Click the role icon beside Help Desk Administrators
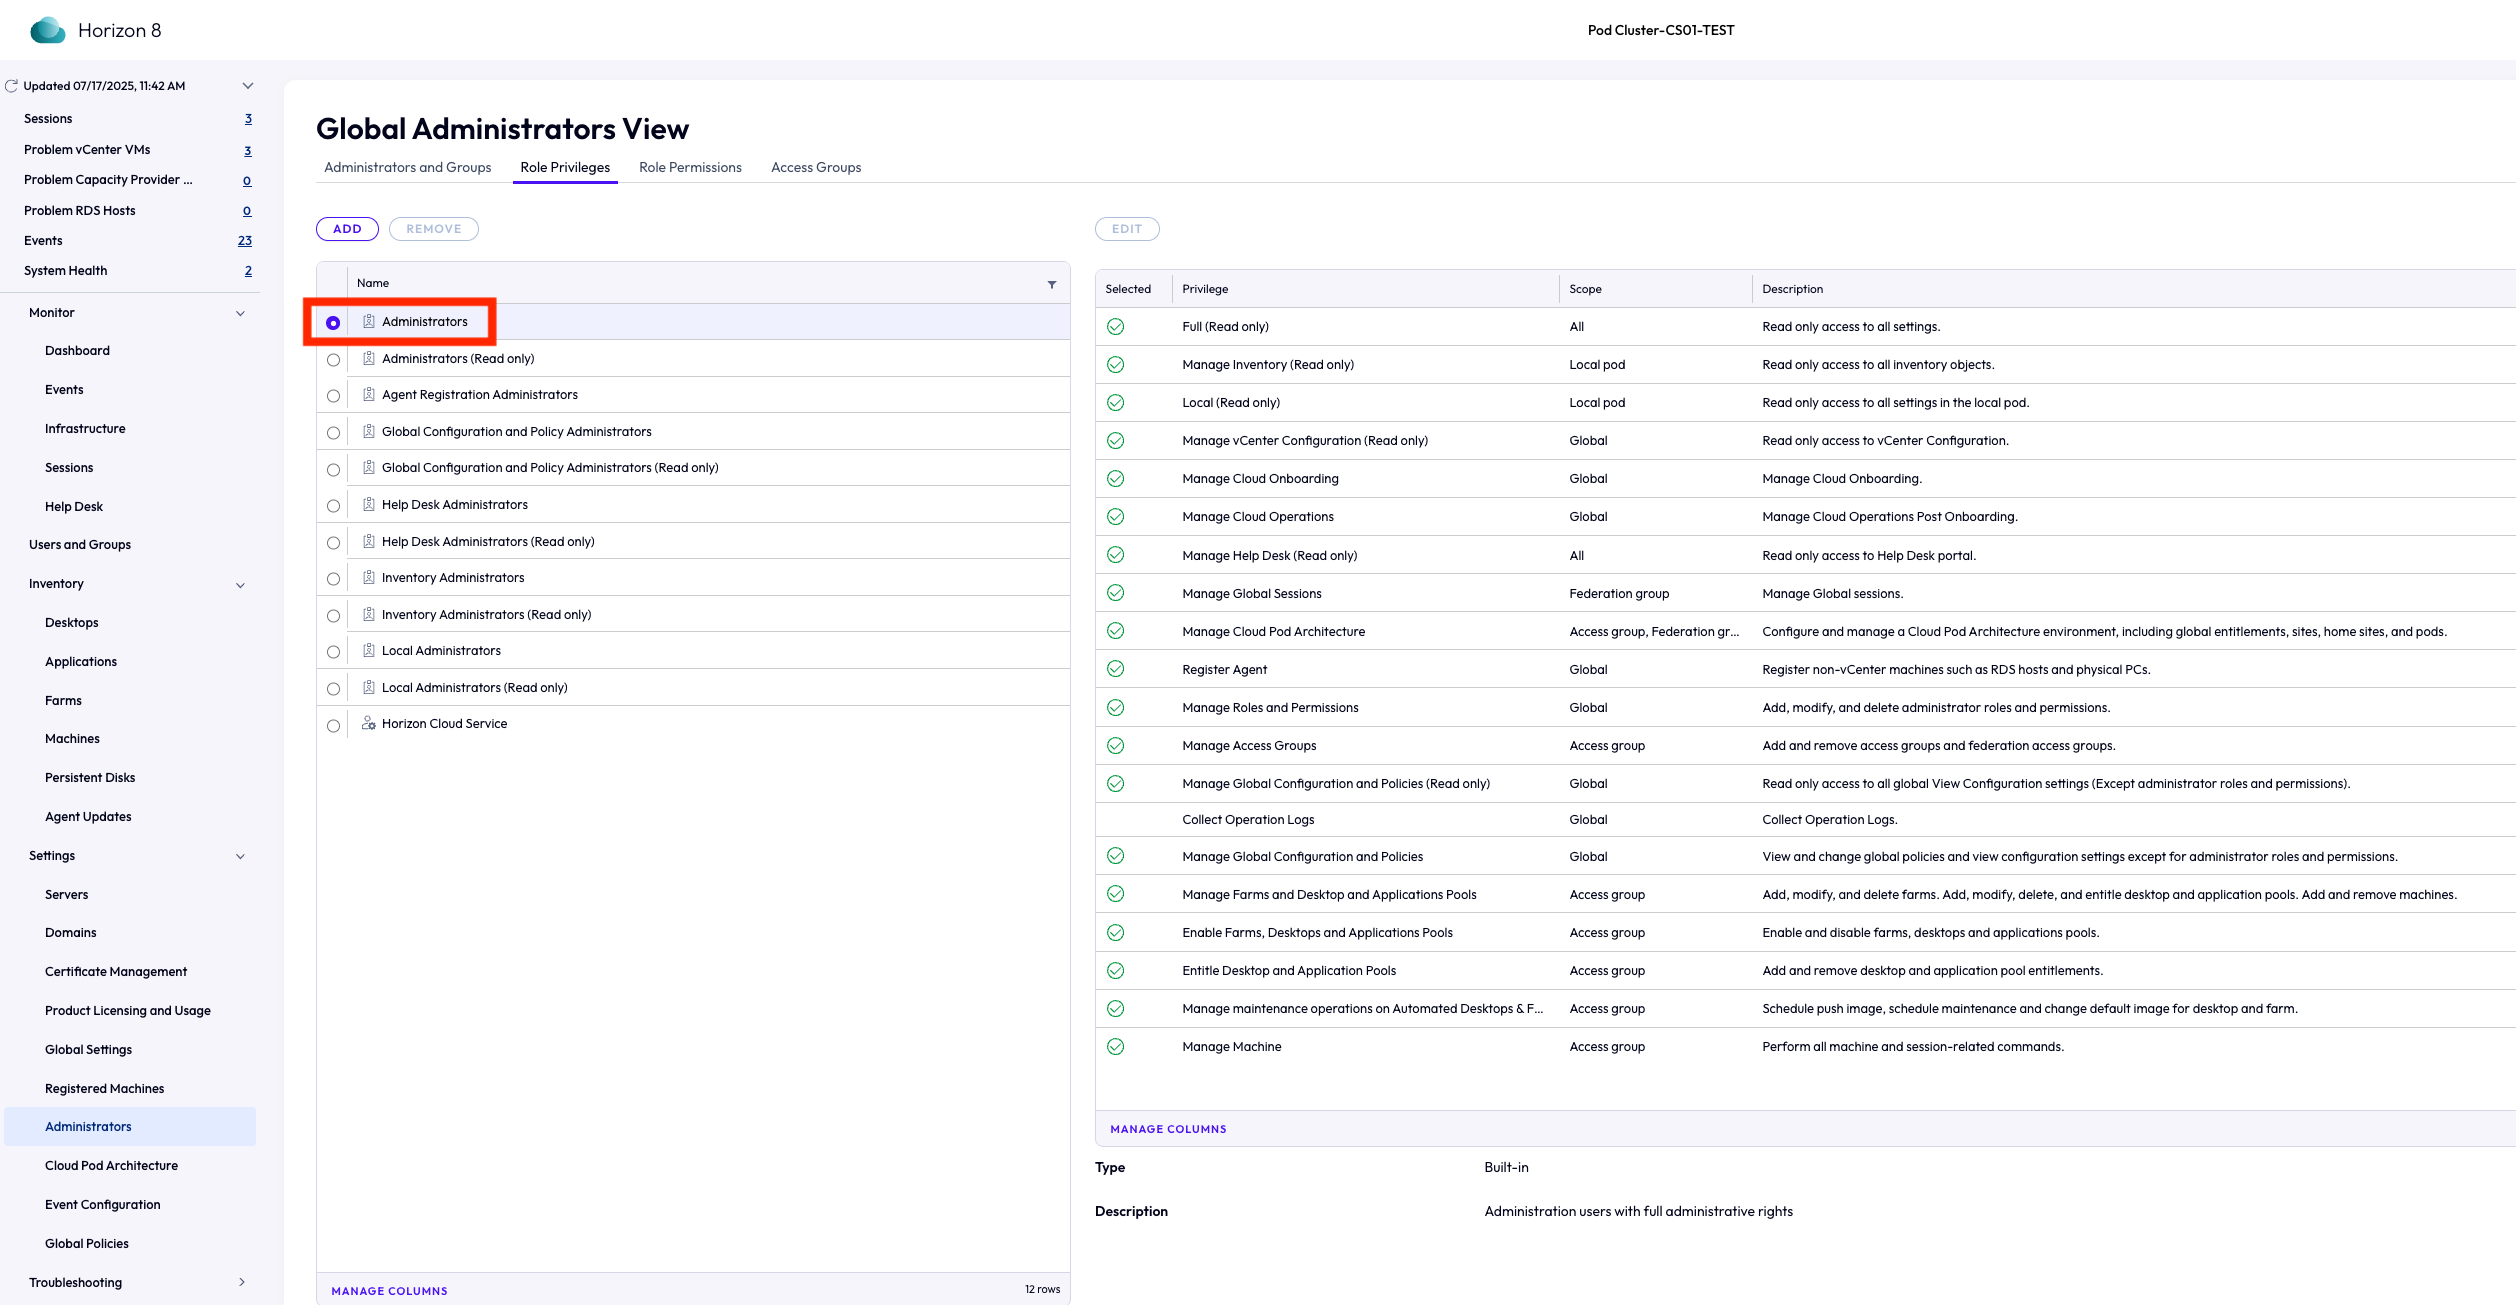This screenshot has height=1305, width=2516. [368, 505]
